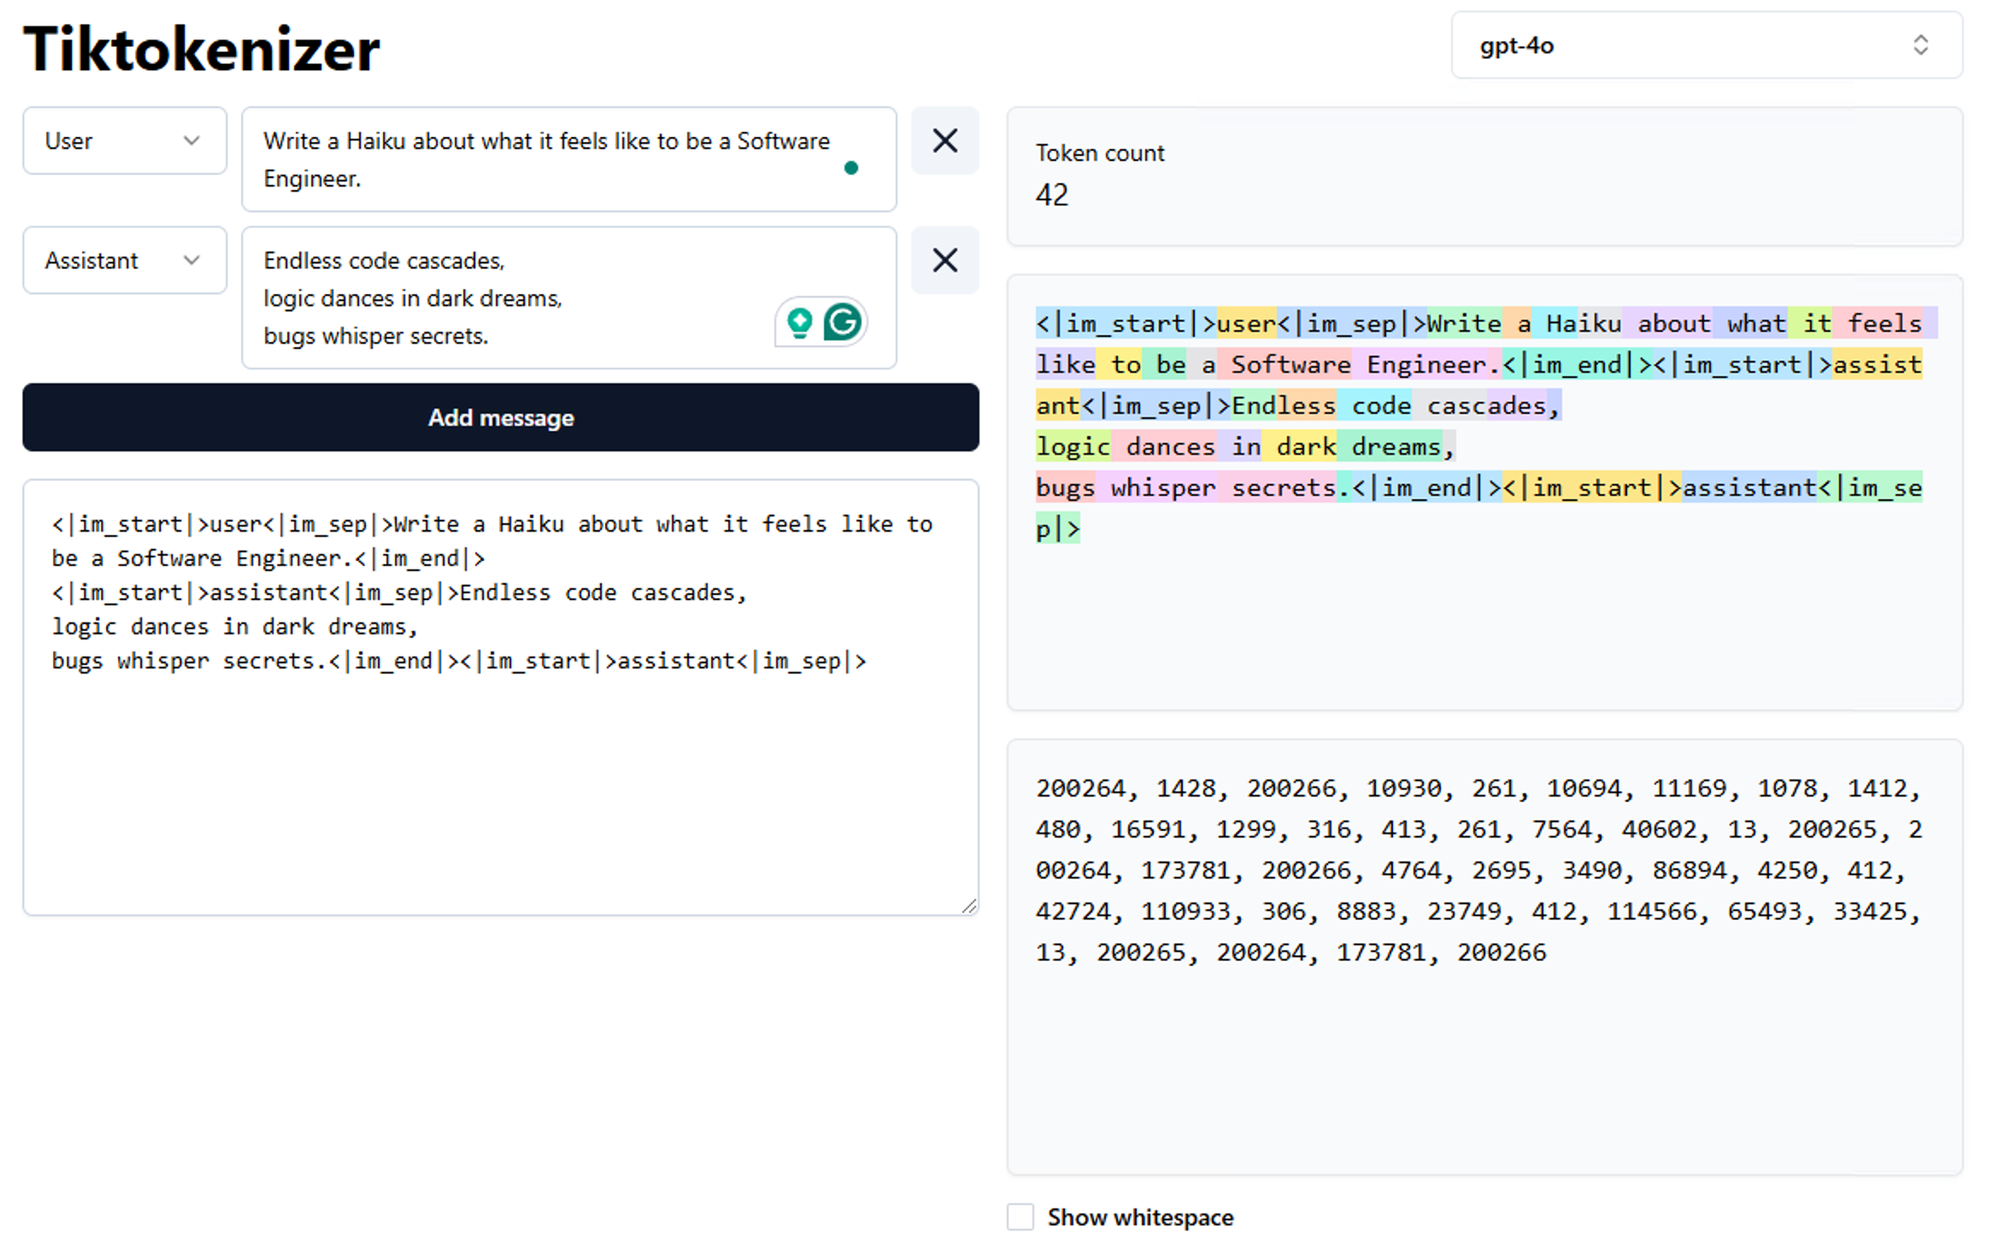Click up-down arrows of gpt-4o selector
The height and width of the screenshot is (1260, 2000).
pyautogui.click(x=1920, y=45)
